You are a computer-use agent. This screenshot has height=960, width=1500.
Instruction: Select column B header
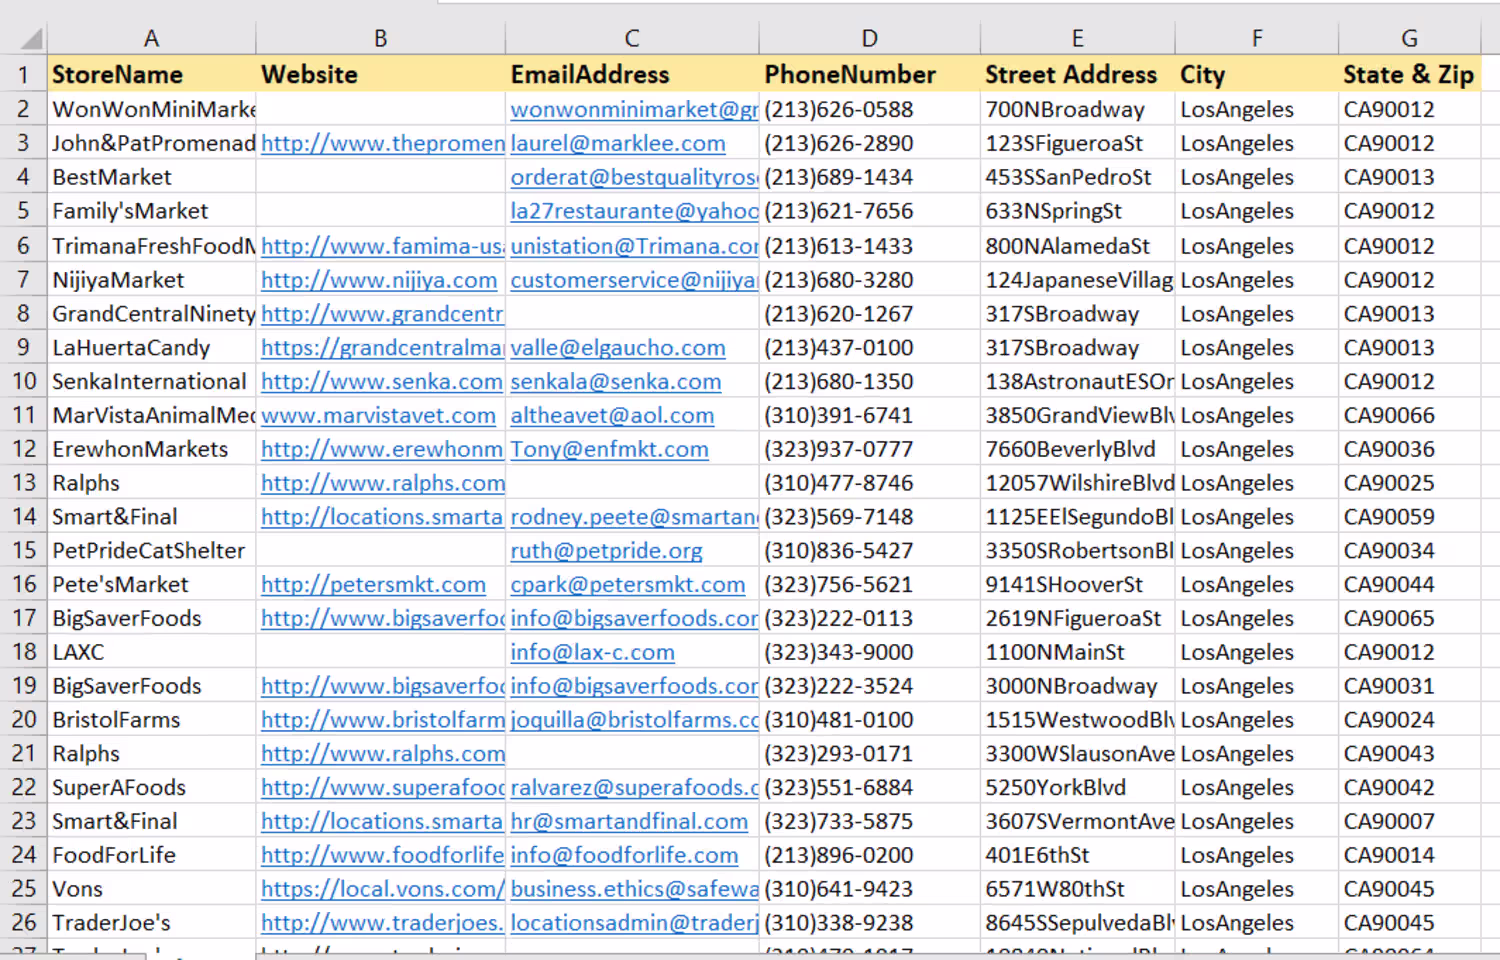(380, 39)
